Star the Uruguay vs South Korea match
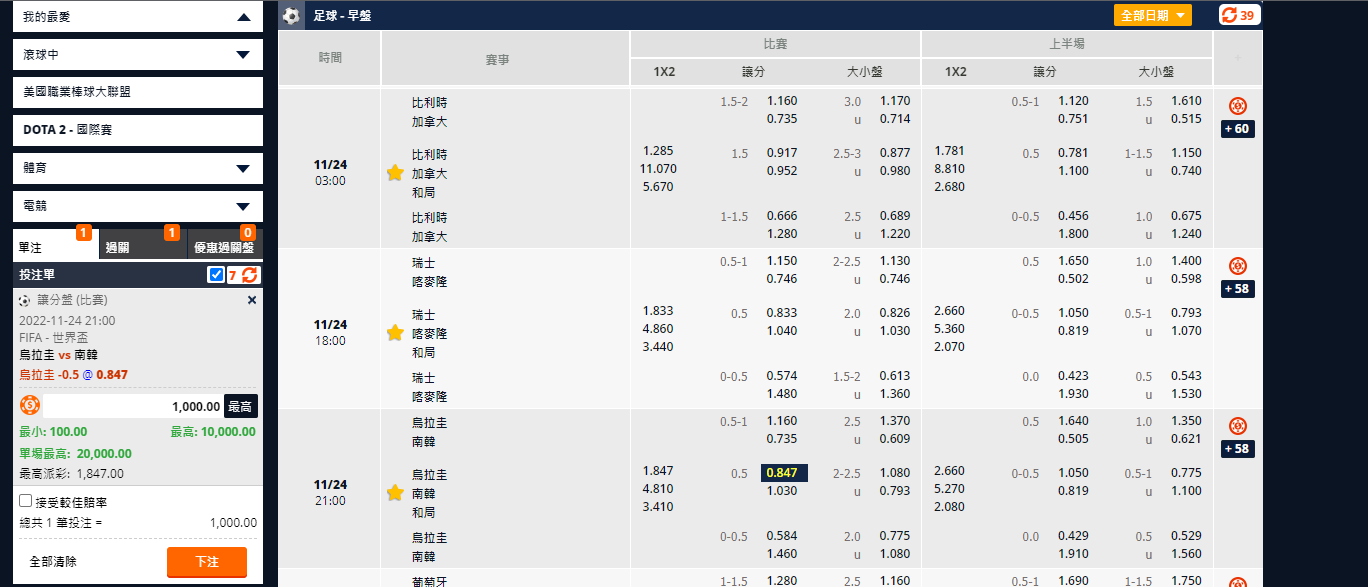 point(395,493)
